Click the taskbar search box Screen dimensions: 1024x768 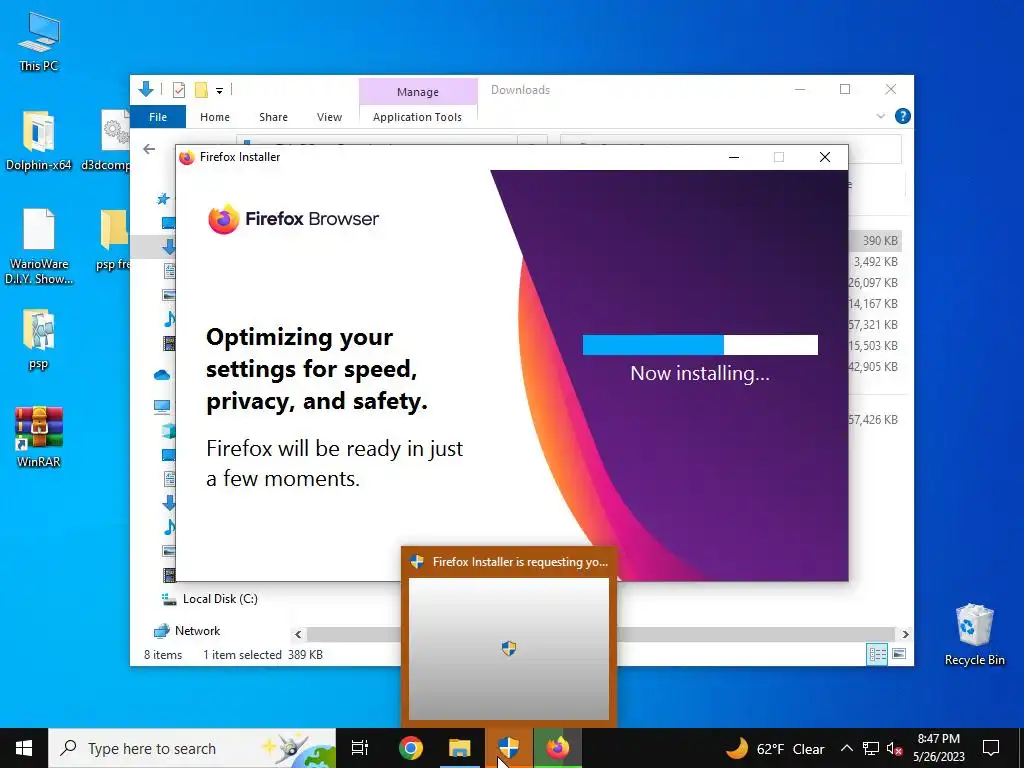point(192,748)
